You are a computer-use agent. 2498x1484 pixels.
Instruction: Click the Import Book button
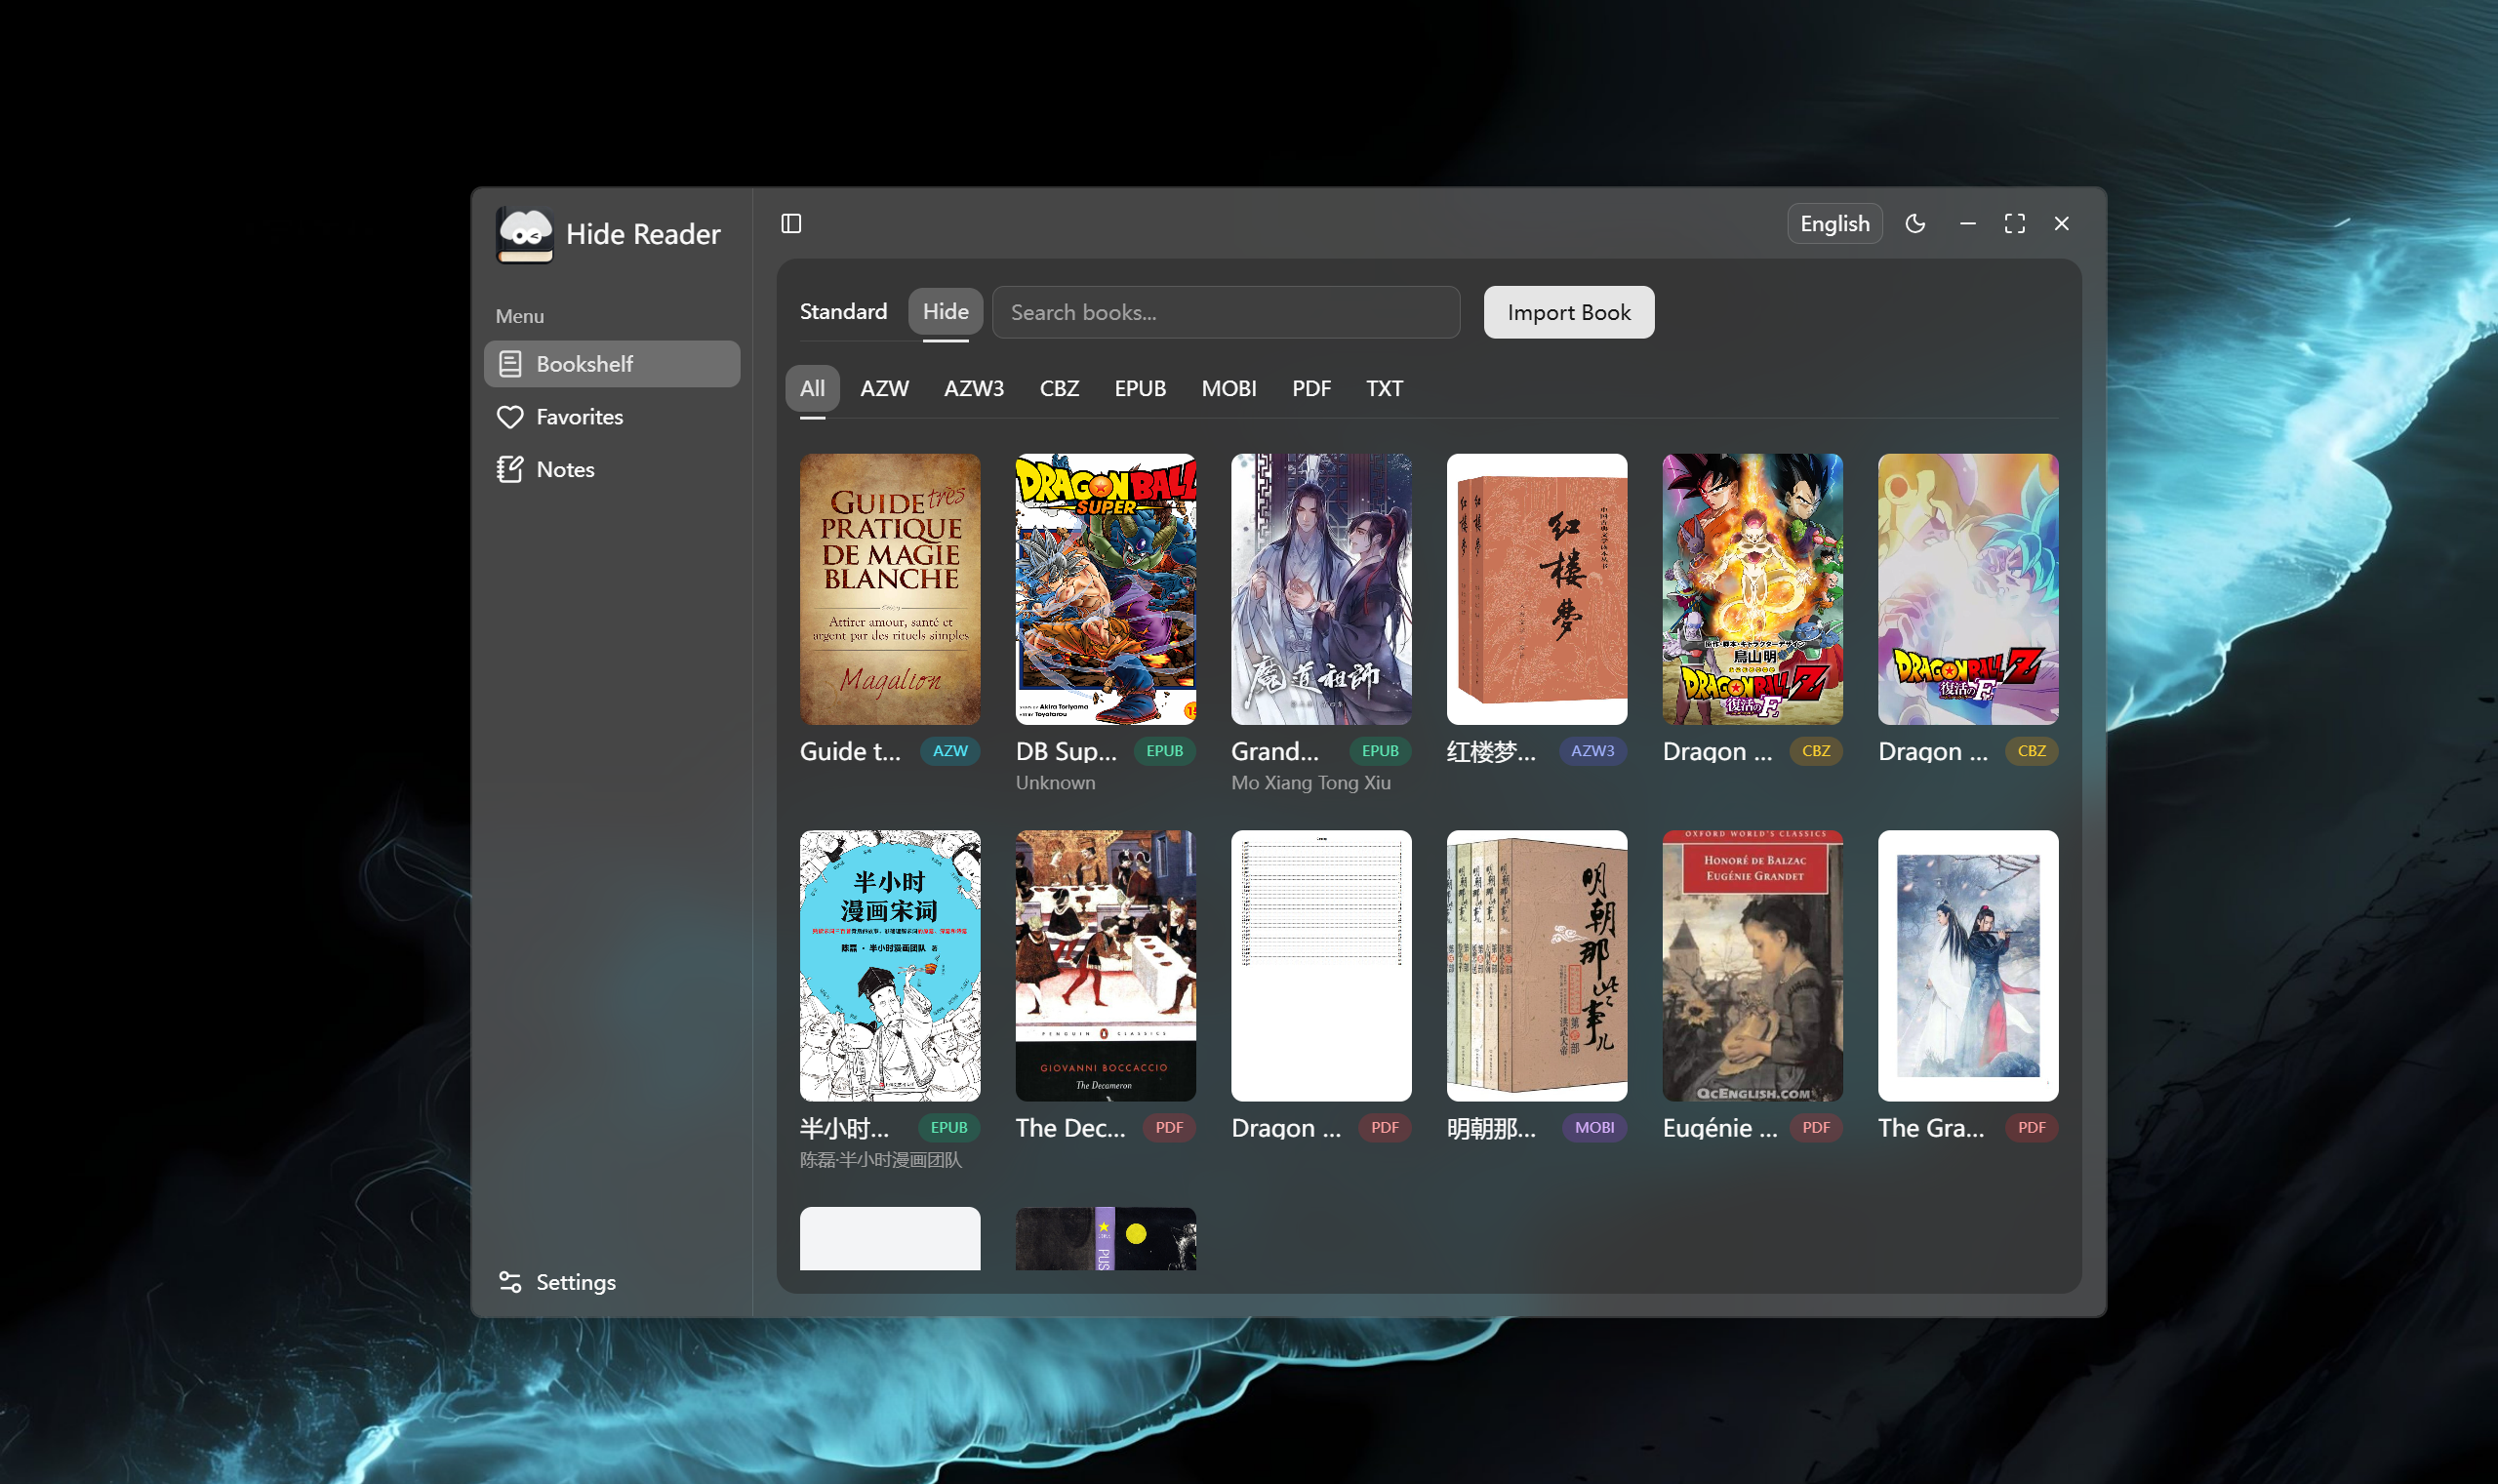[1567, 312]
